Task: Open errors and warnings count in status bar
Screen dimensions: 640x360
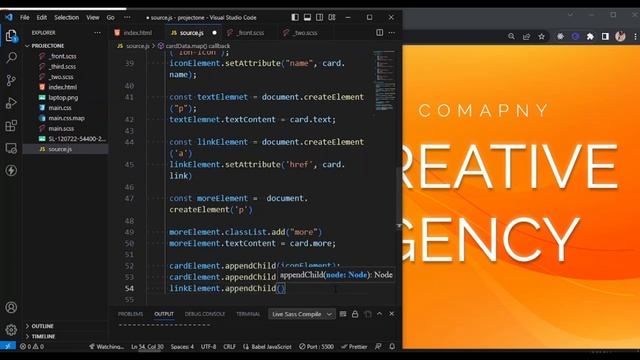Action: pyautogui.click(x=32, y=347)
